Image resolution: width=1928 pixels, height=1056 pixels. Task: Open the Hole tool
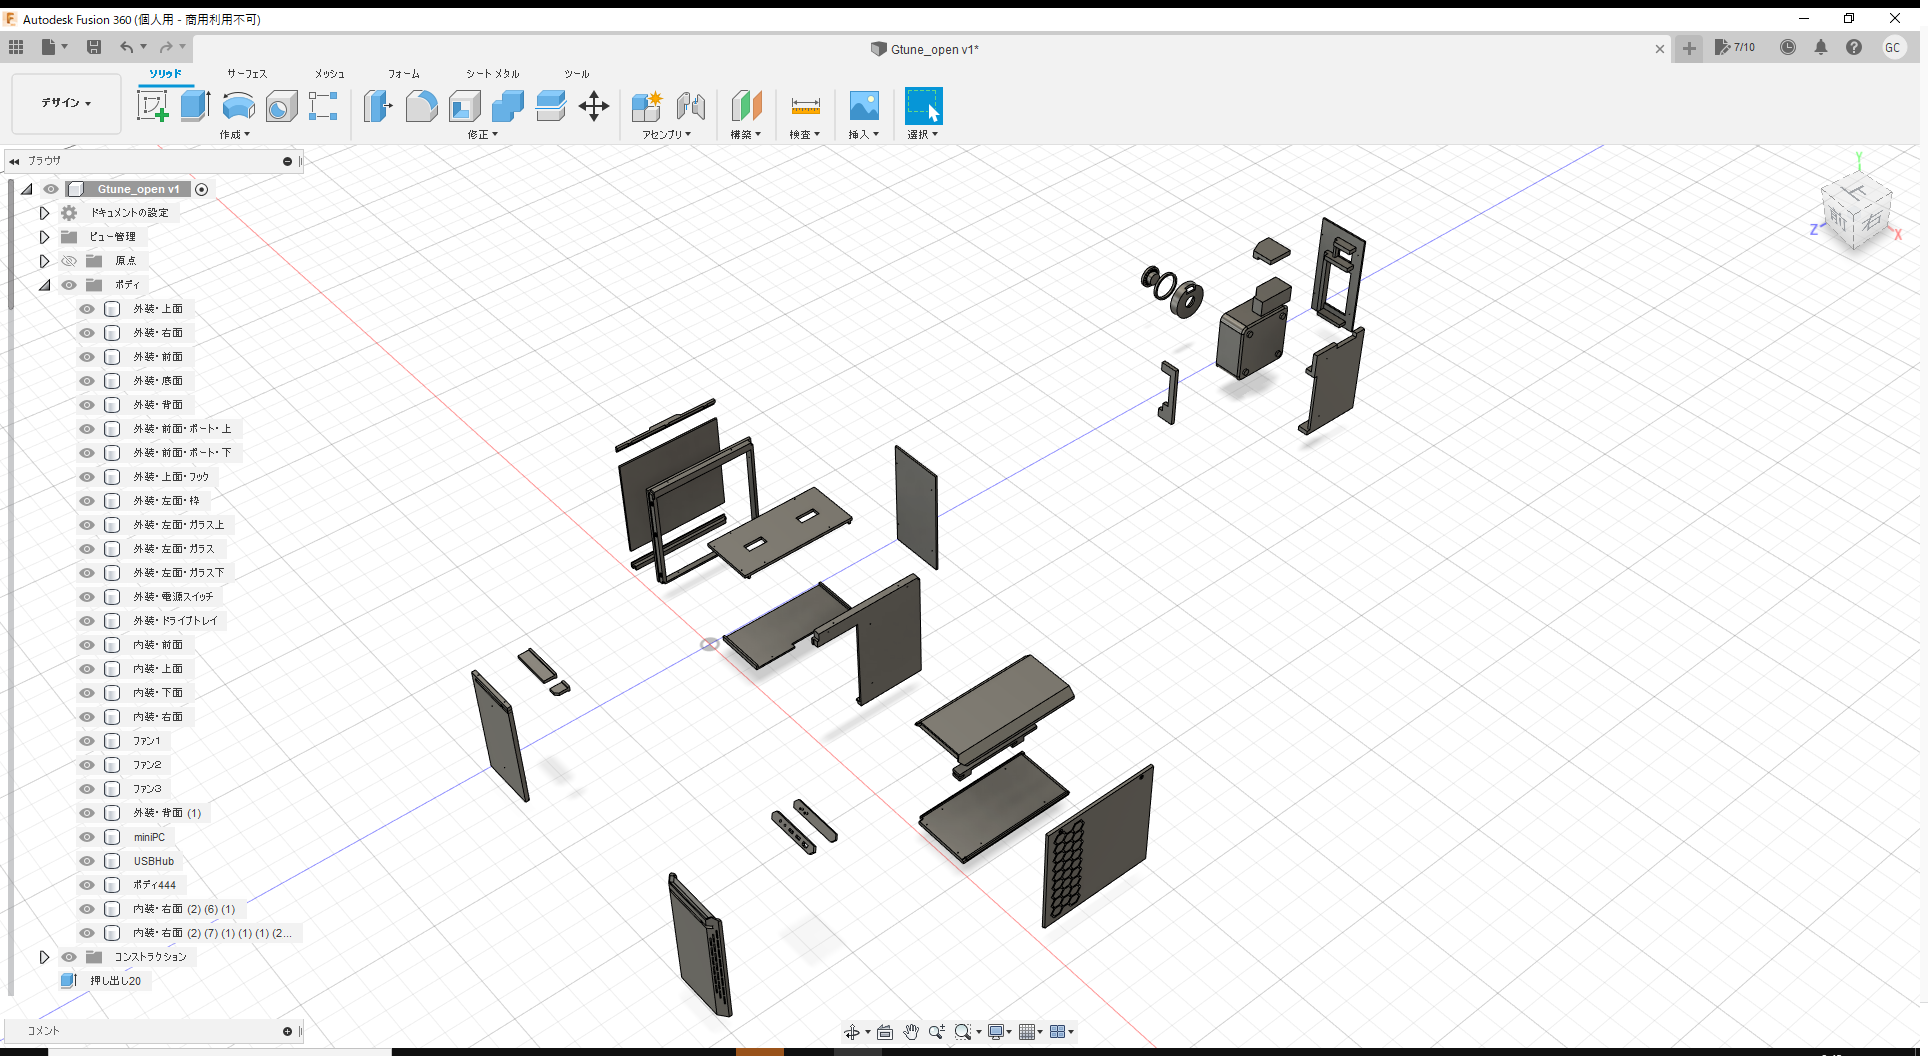281,107
